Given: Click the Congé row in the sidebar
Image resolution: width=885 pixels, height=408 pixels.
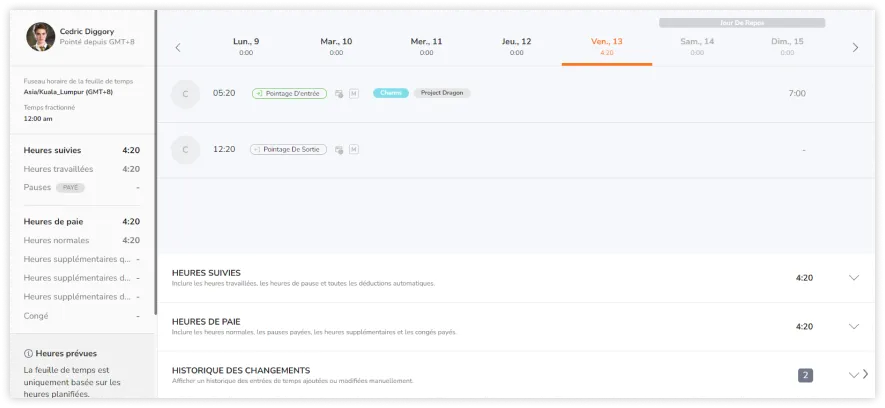Looking at the screenshot, I should pyautogui.click(x=82, y=316).
